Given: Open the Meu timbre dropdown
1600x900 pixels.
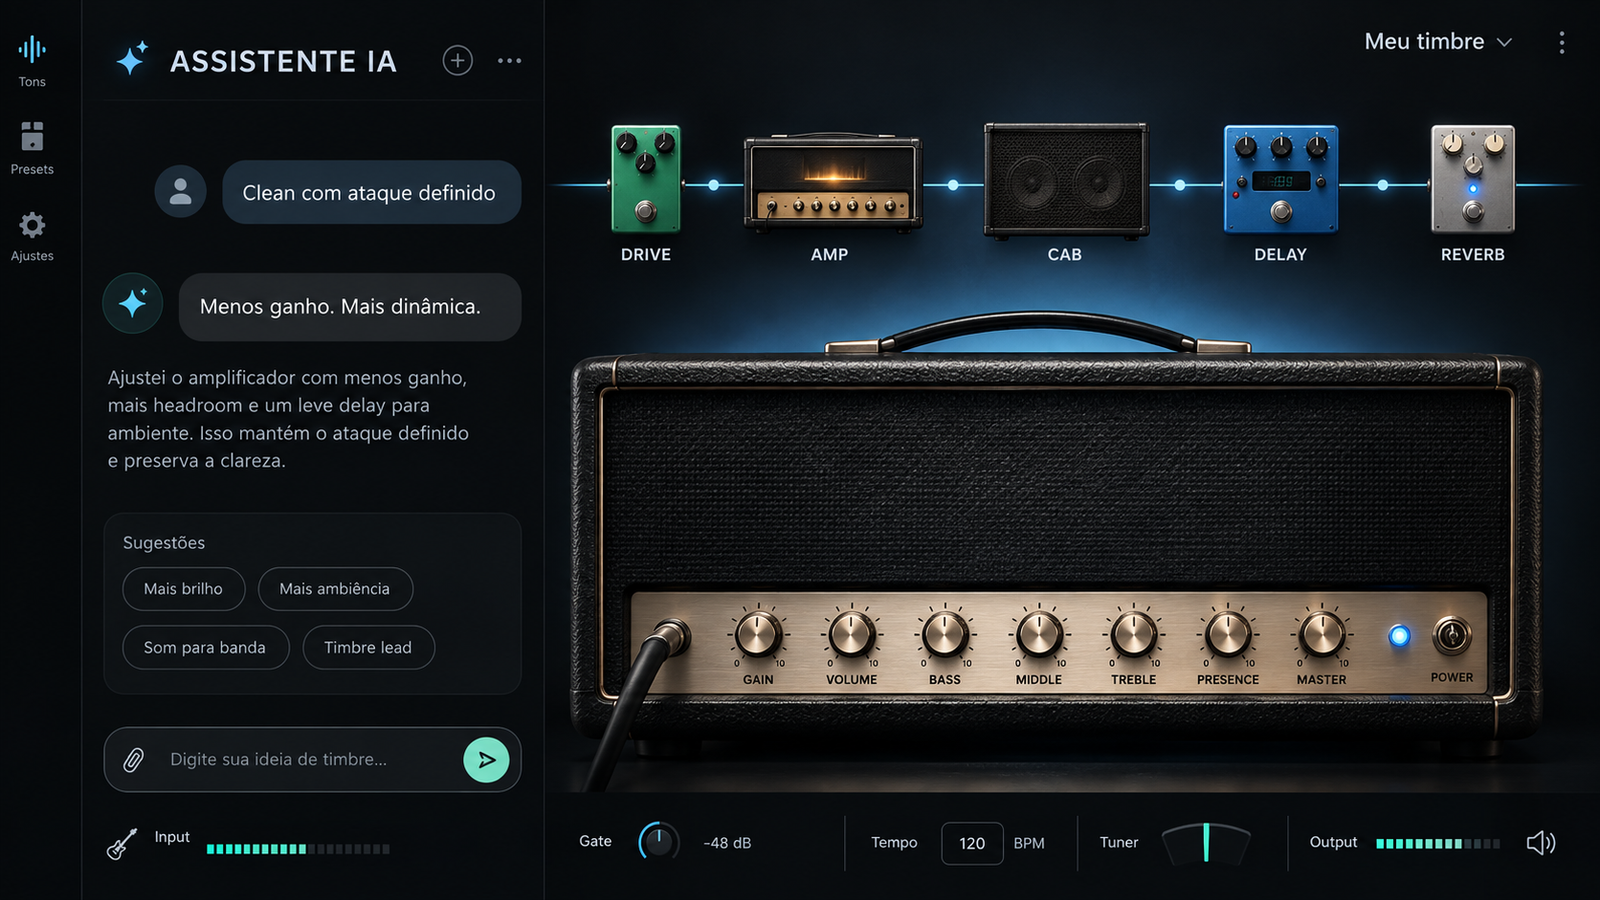Looking at the screenshot, I should pyautogui.click(x=1438, y=42).
